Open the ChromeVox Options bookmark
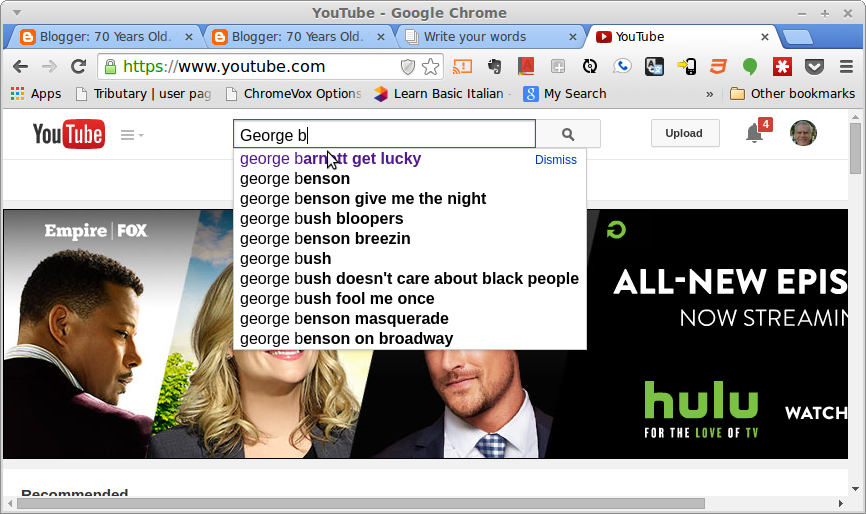The image size is (866, 514). pyautogui.click(x=294, y=94)
